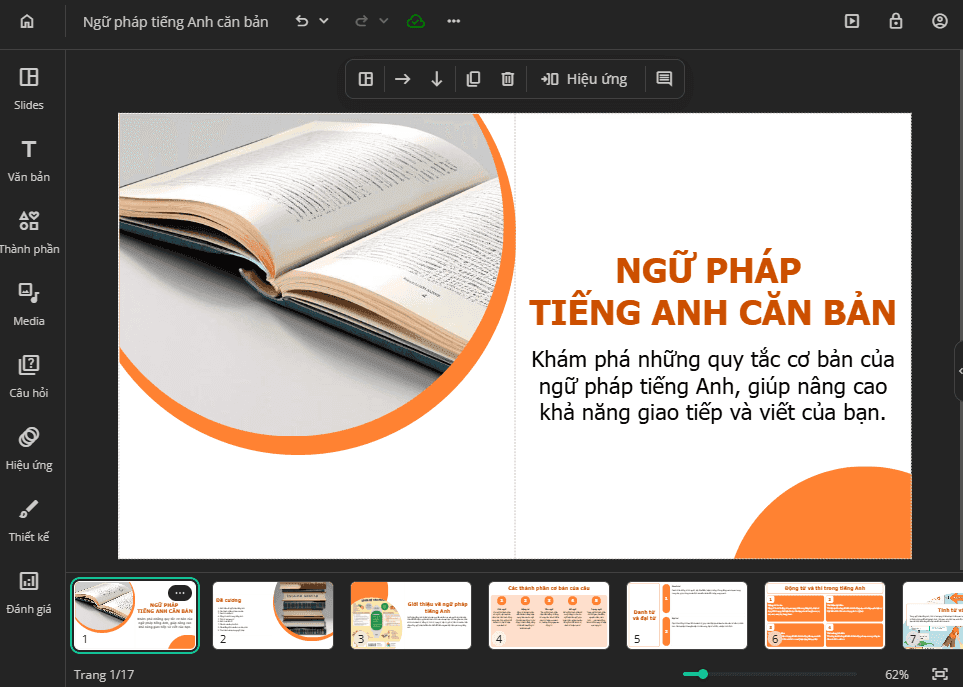The width and height of the screenshot is (963, 687).
Task: Delete the slide with trash icon
Action: click(x=507, y=79)
